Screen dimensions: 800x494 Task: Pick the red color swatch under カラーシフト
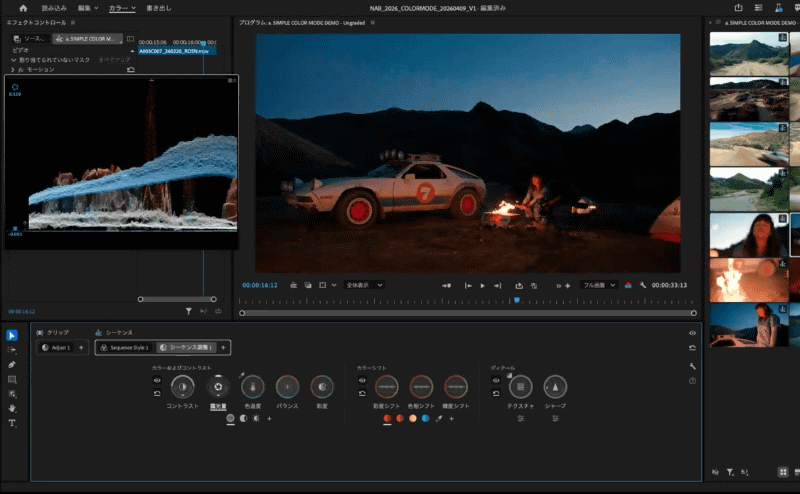(x=388, y=418)
